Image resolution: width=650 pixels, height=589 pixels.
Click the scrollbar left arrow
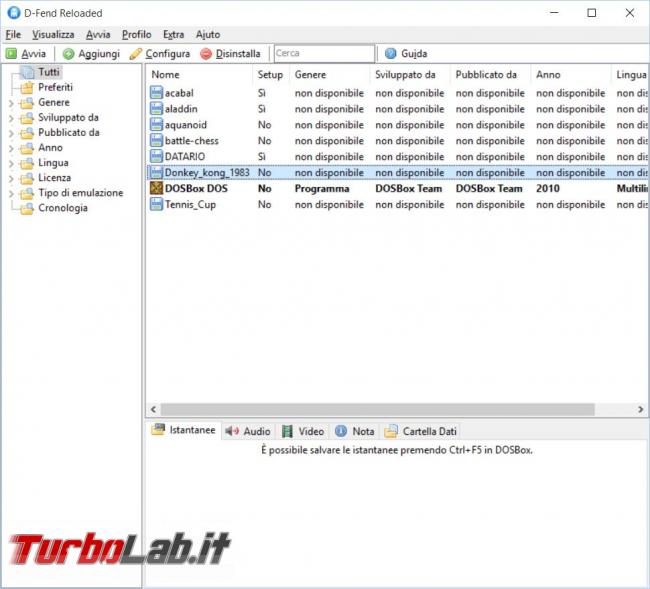[153, 410]
